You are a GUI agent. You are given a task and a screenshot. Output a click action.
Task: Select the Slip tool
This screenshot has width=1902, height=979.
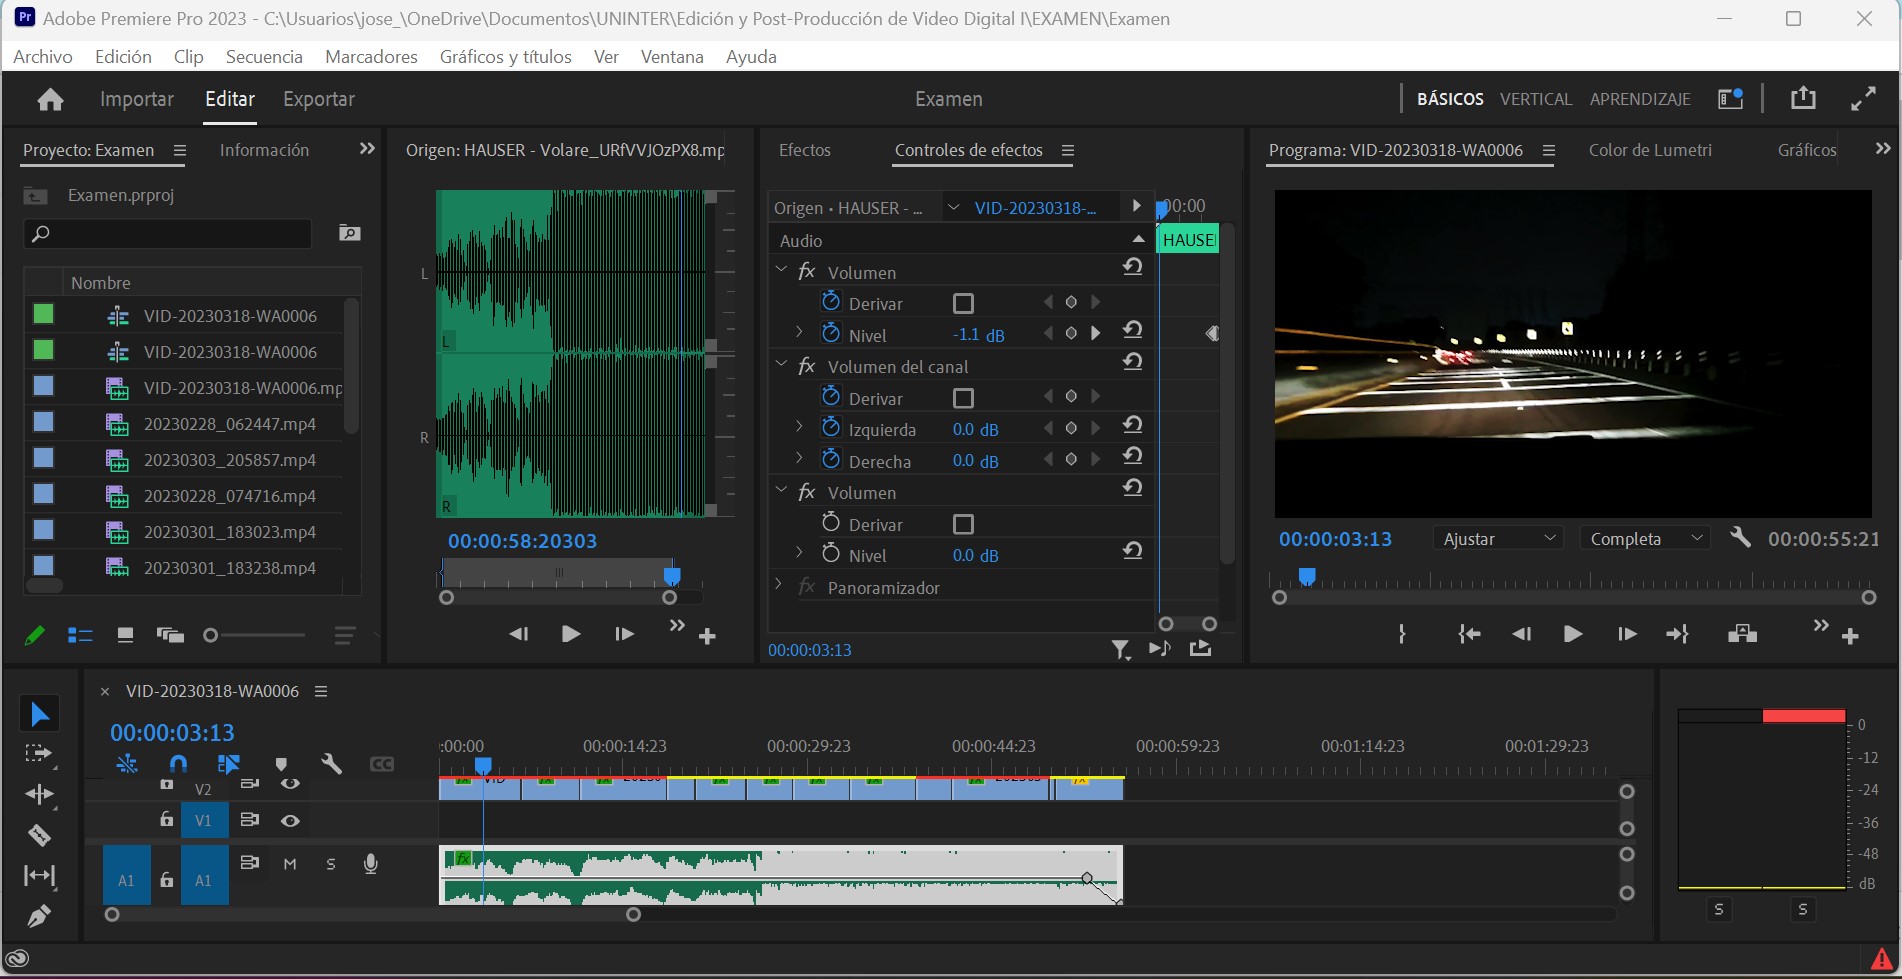[39, 876]
